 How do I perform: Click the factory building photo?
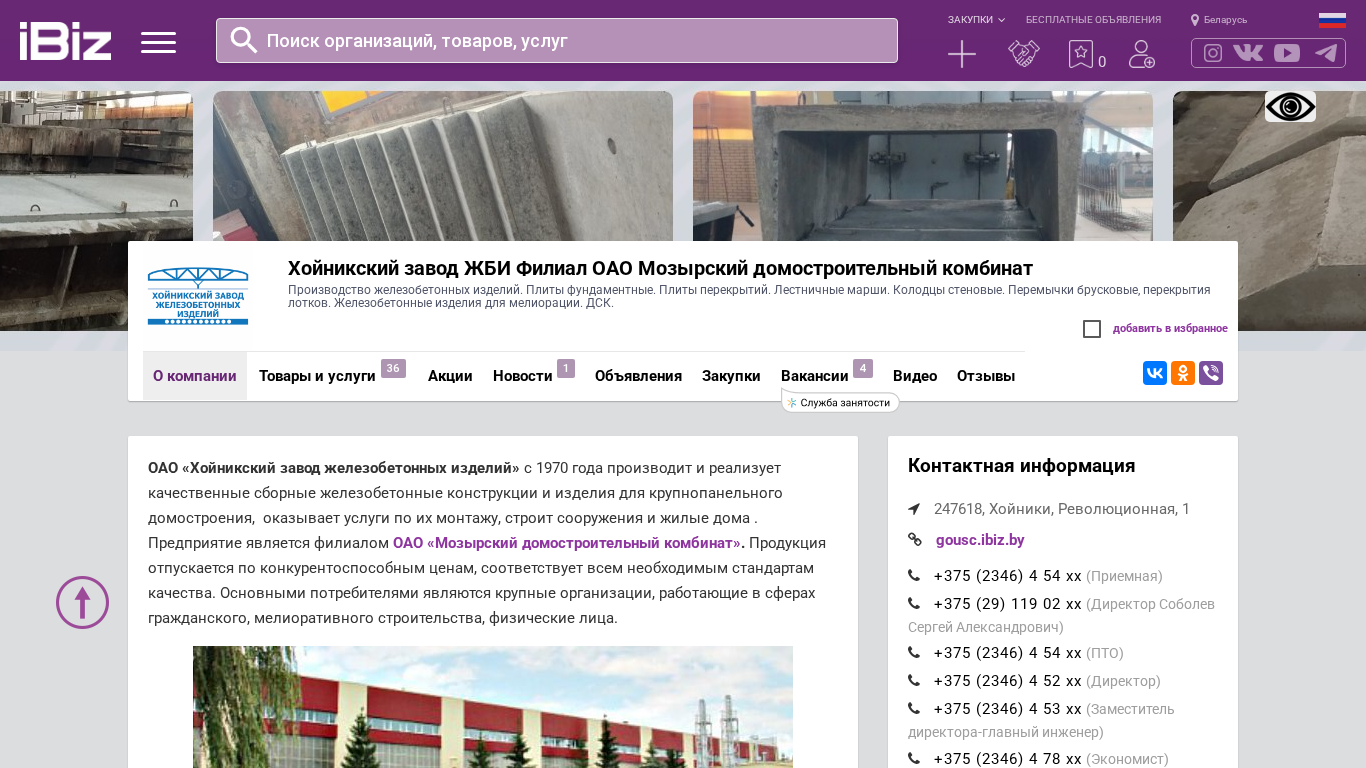pyautogui.click(x=493, y=707)
